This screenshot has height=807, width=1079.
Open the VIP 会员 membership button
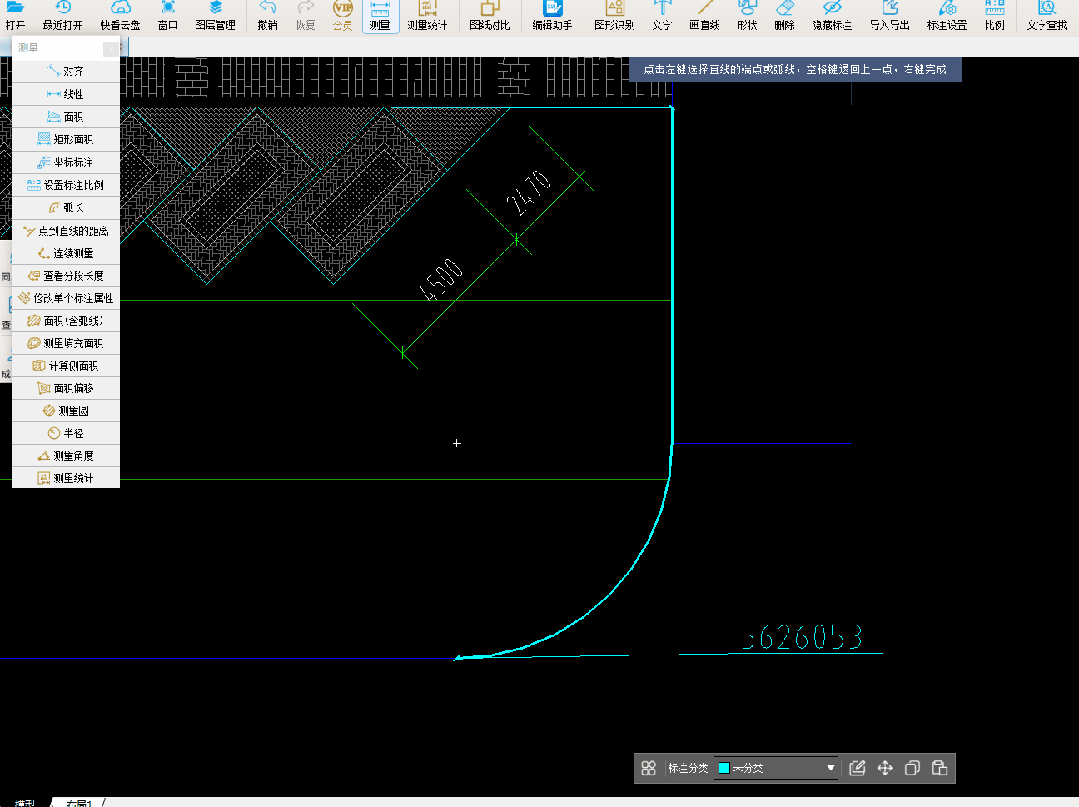pos(343,15)
